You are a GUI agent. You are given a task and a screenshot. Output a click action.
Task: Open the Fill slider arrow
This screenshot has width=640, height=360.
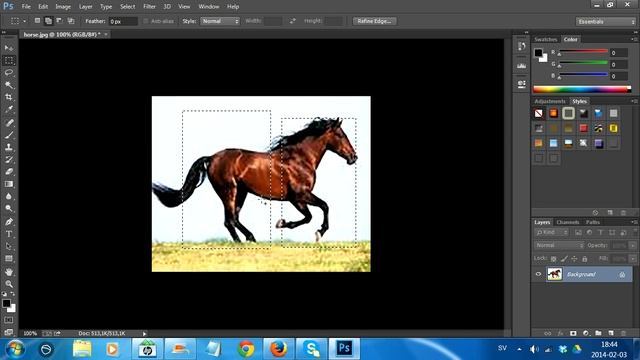tap(633, 259)
